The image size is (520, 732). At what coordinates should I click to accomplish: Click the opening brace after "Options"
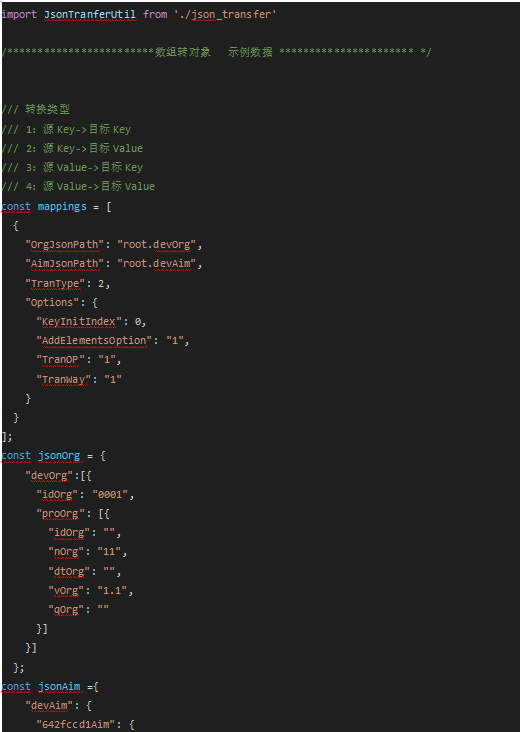[95, 303]
